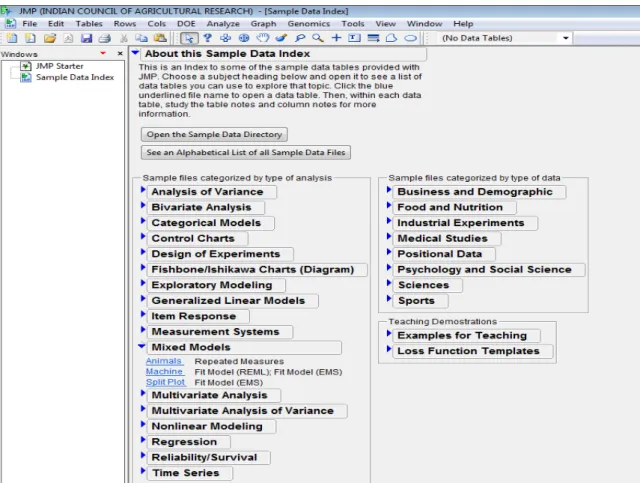640x483 pixels.
Task: Expand the Time Series section
Action: coord(143,470)
